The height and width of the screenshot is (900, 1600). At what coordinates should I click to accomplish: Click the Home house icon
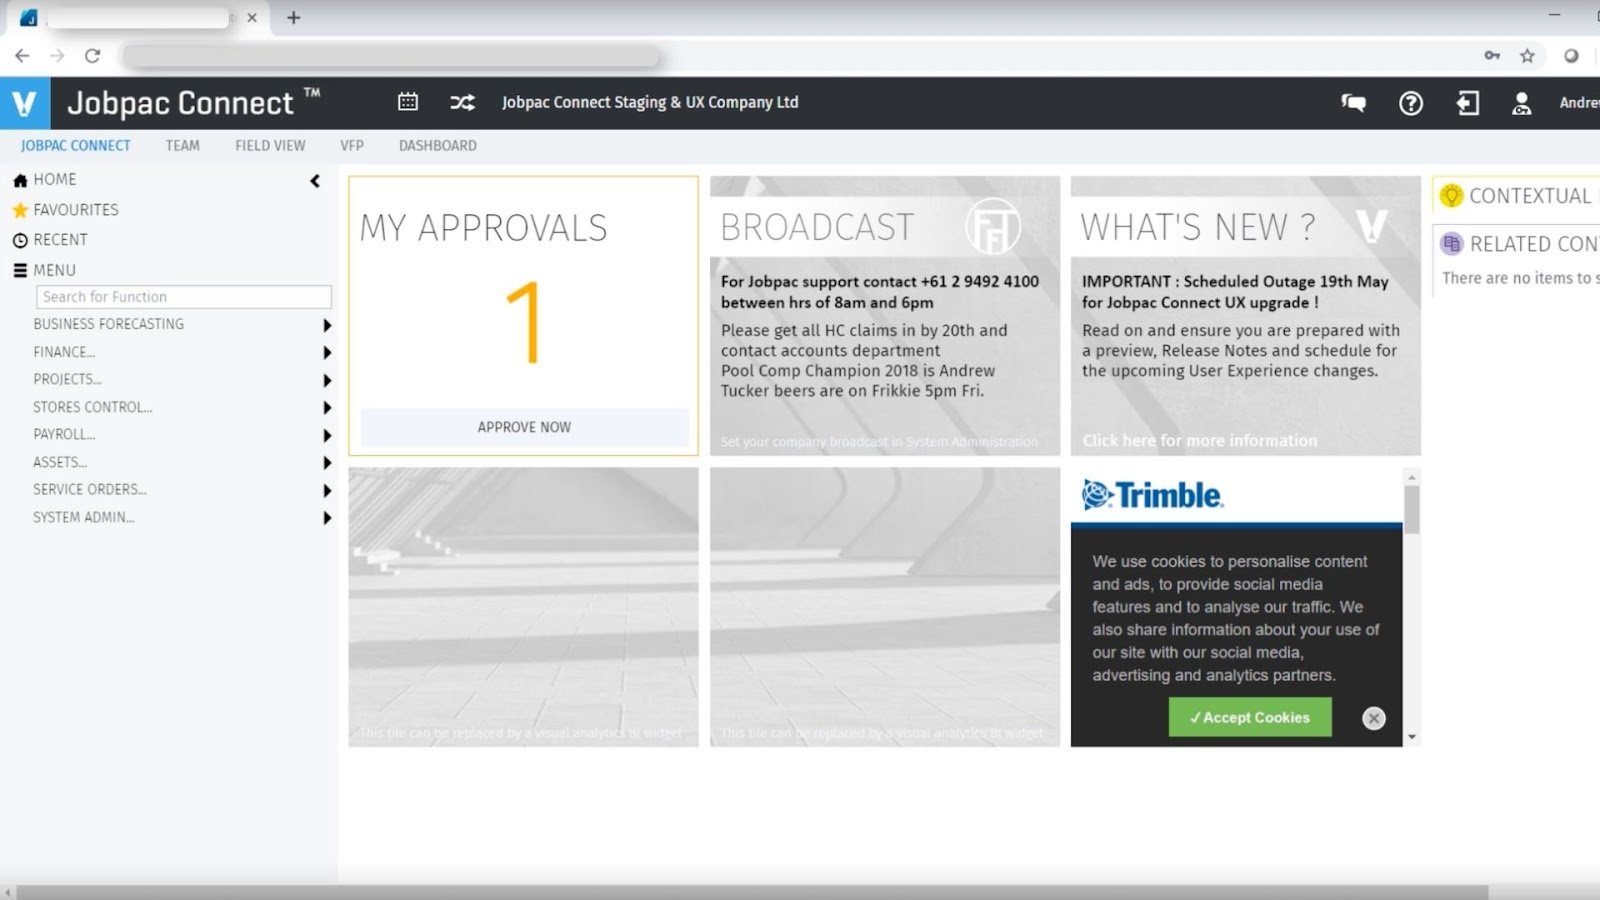coord(20,180)
